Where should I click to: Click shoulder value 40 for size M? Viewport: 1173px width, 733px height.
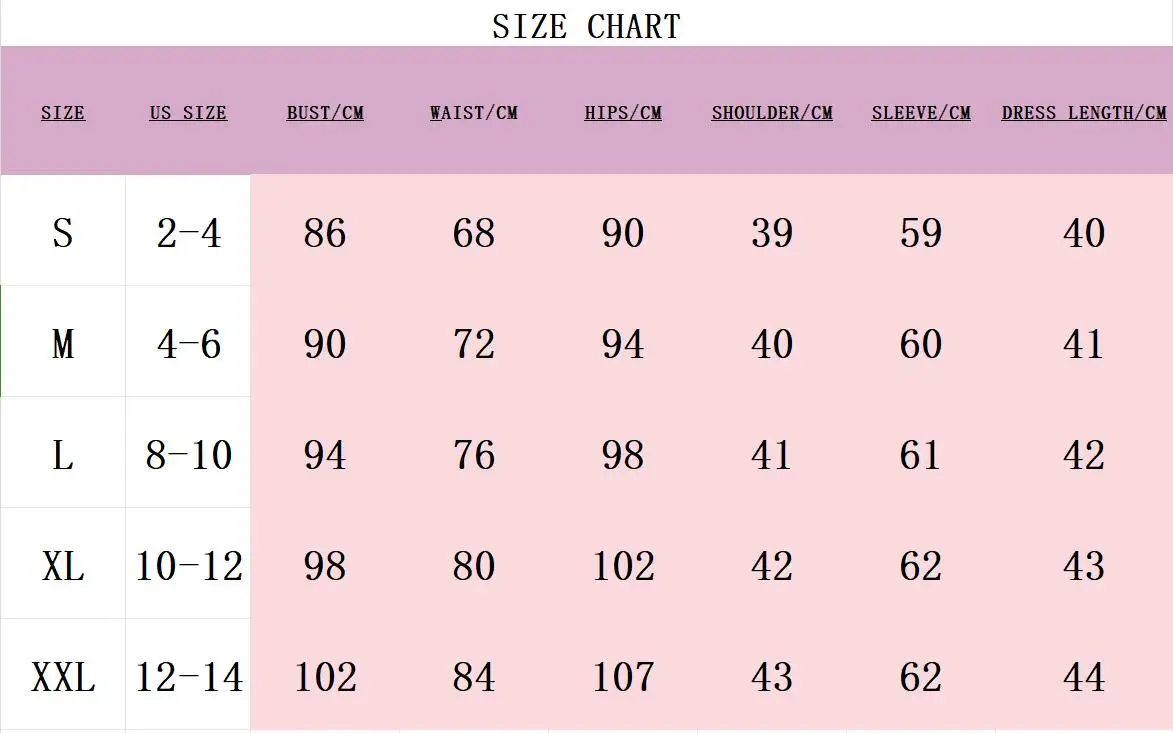(x=772, y=344)
